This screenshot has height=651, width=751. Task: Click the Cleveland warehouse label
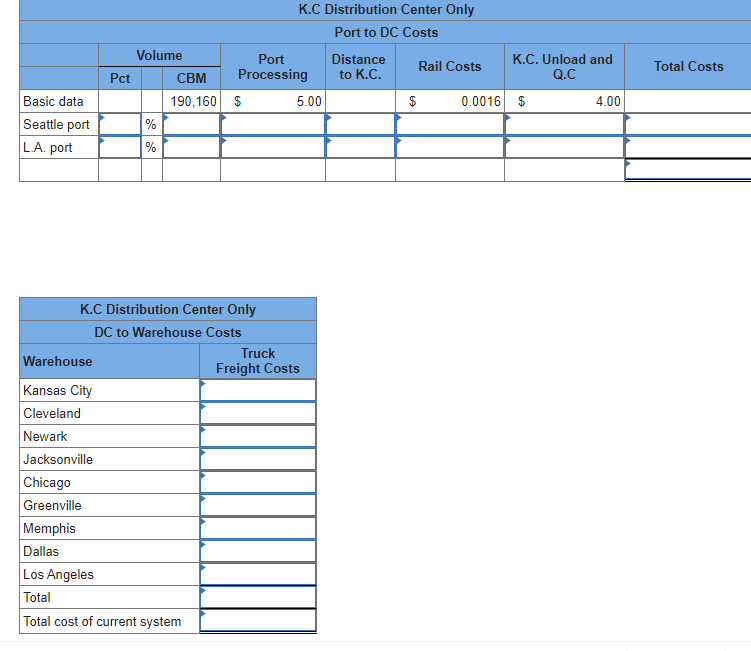click(x=52, y=413)
